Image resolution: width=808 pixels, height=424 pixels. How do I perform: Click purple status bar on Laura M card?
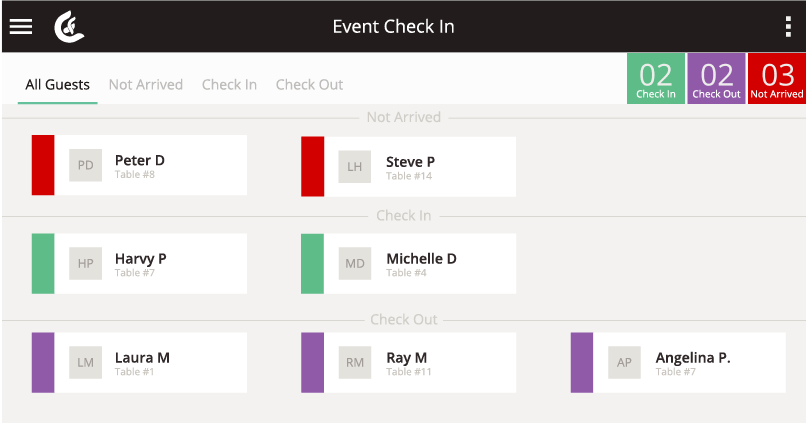click(43, 363)
